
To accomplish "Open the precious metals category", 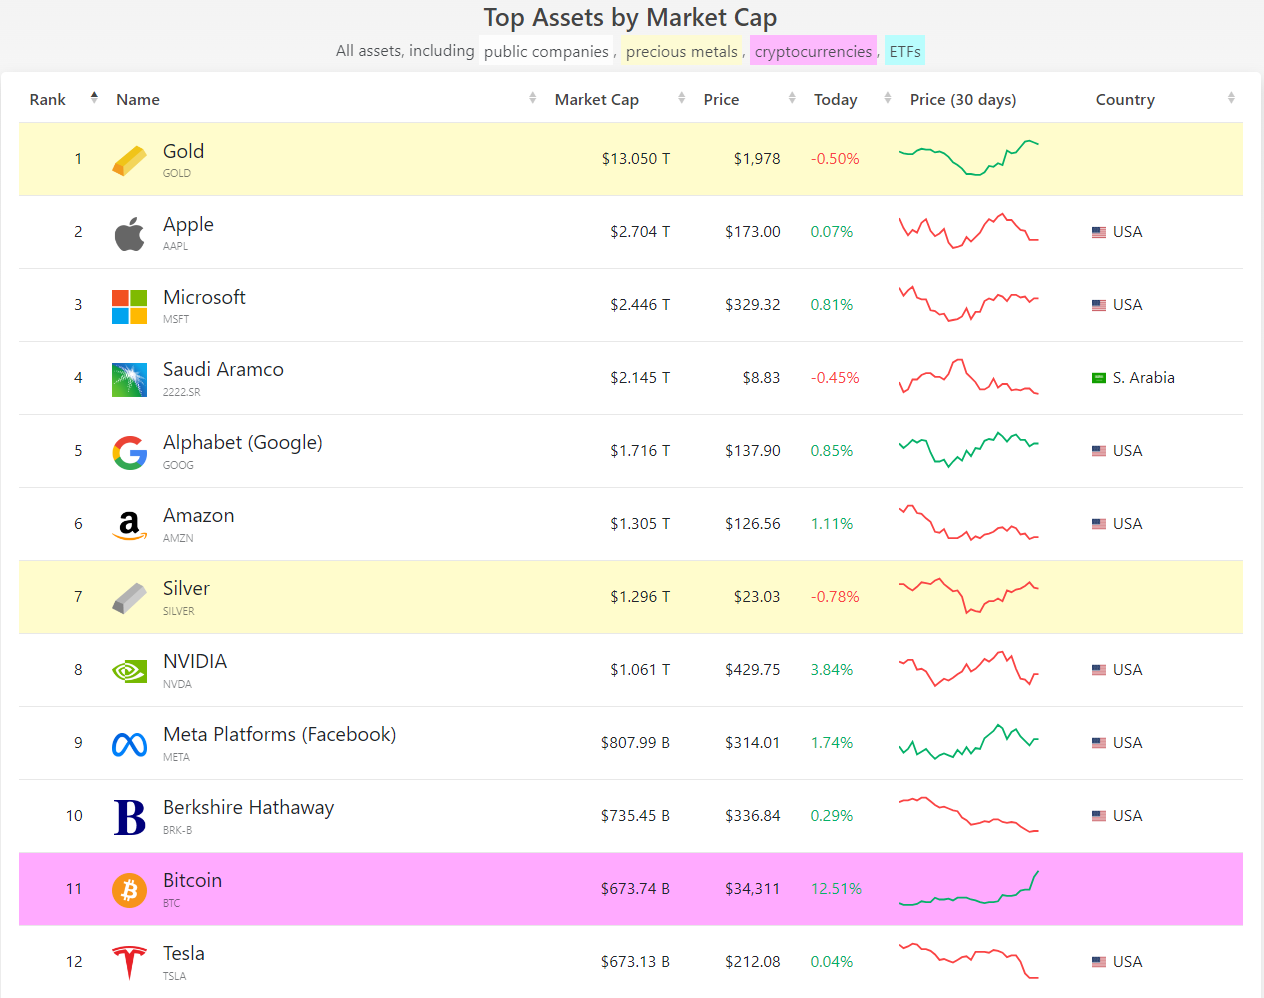I will click(x=682, y=52).
